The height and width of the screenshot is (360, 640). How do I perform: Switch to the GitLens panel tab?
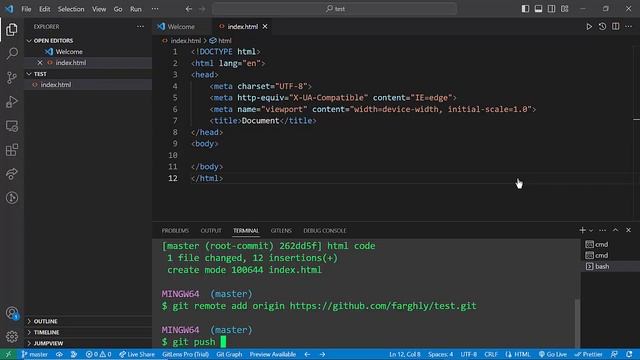(x=281, y=231)
